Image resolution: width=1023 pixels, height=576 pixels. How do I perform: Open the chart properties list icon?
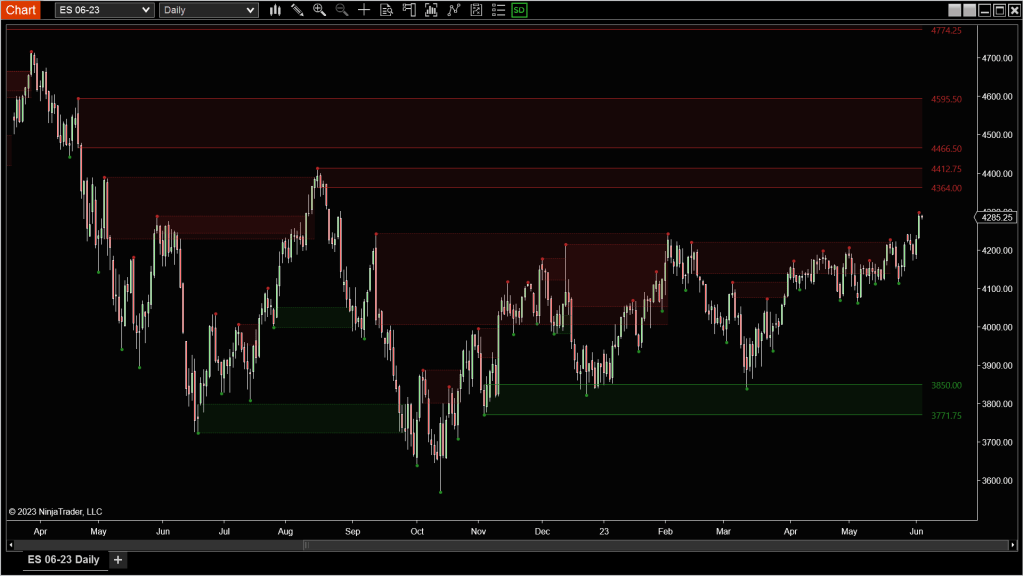497,10
